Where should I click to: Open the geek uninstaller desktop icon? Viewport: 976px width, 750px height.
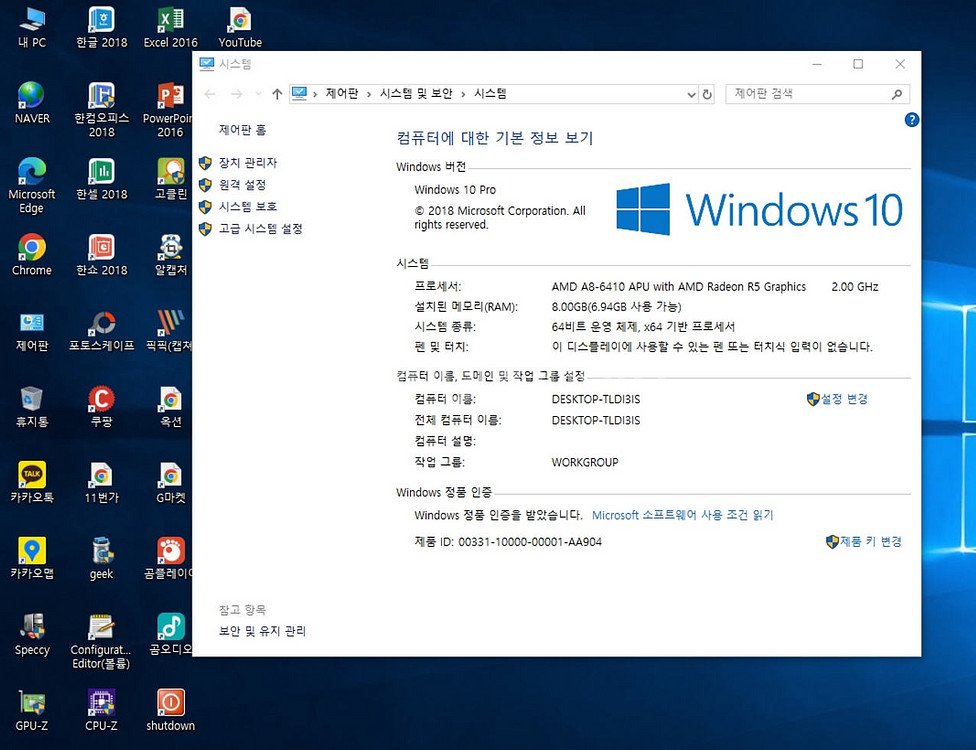click(x=101, y=558)
